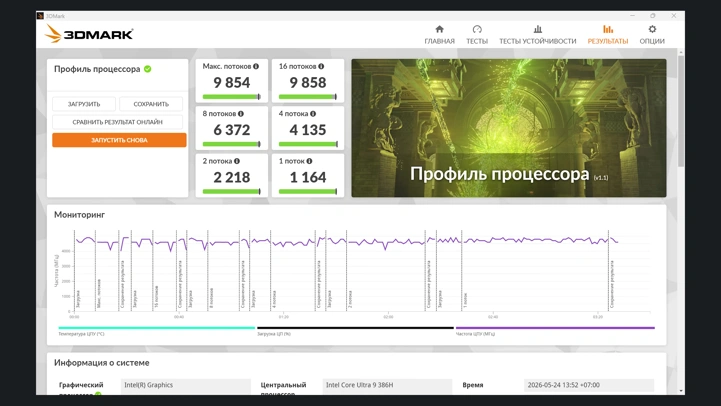
Task: Click the Сохранить button
Action: click(x=151, y=104)
